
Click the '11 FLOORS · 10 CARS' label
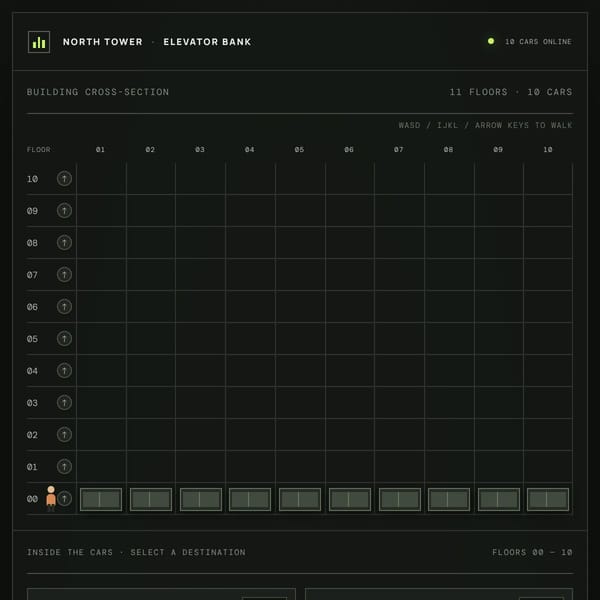tap(511, 92)
